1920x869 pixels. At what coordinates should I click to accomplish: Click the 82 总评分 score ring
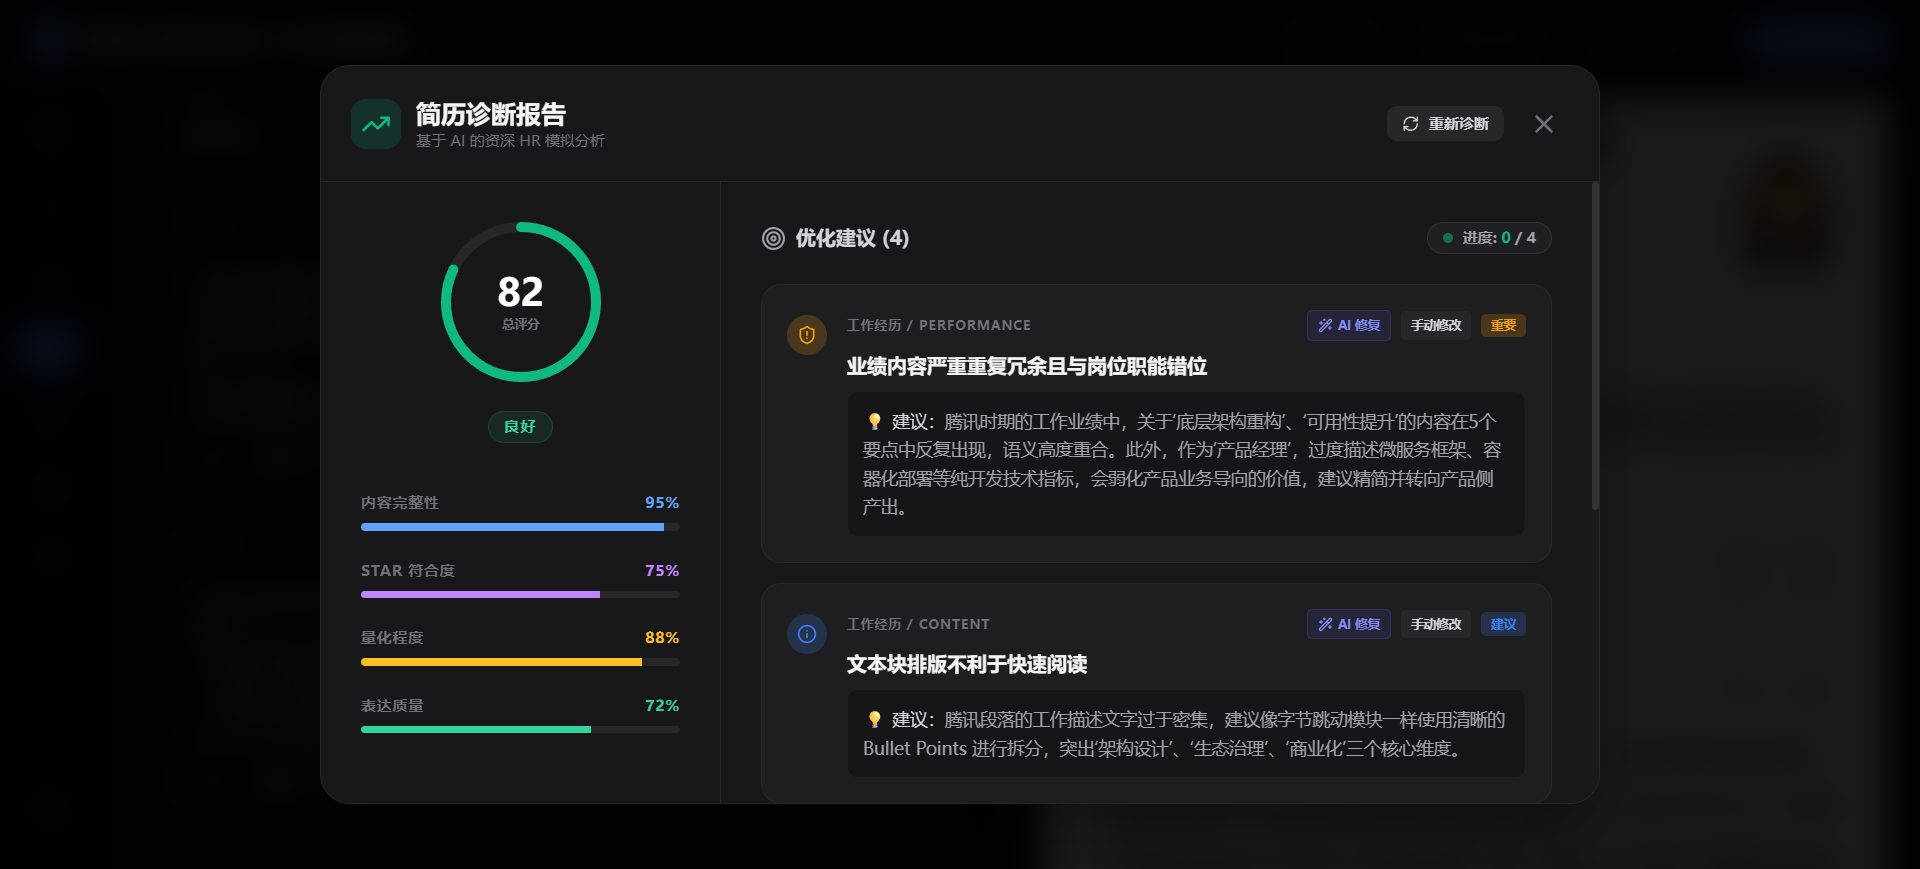click(521, 302)
